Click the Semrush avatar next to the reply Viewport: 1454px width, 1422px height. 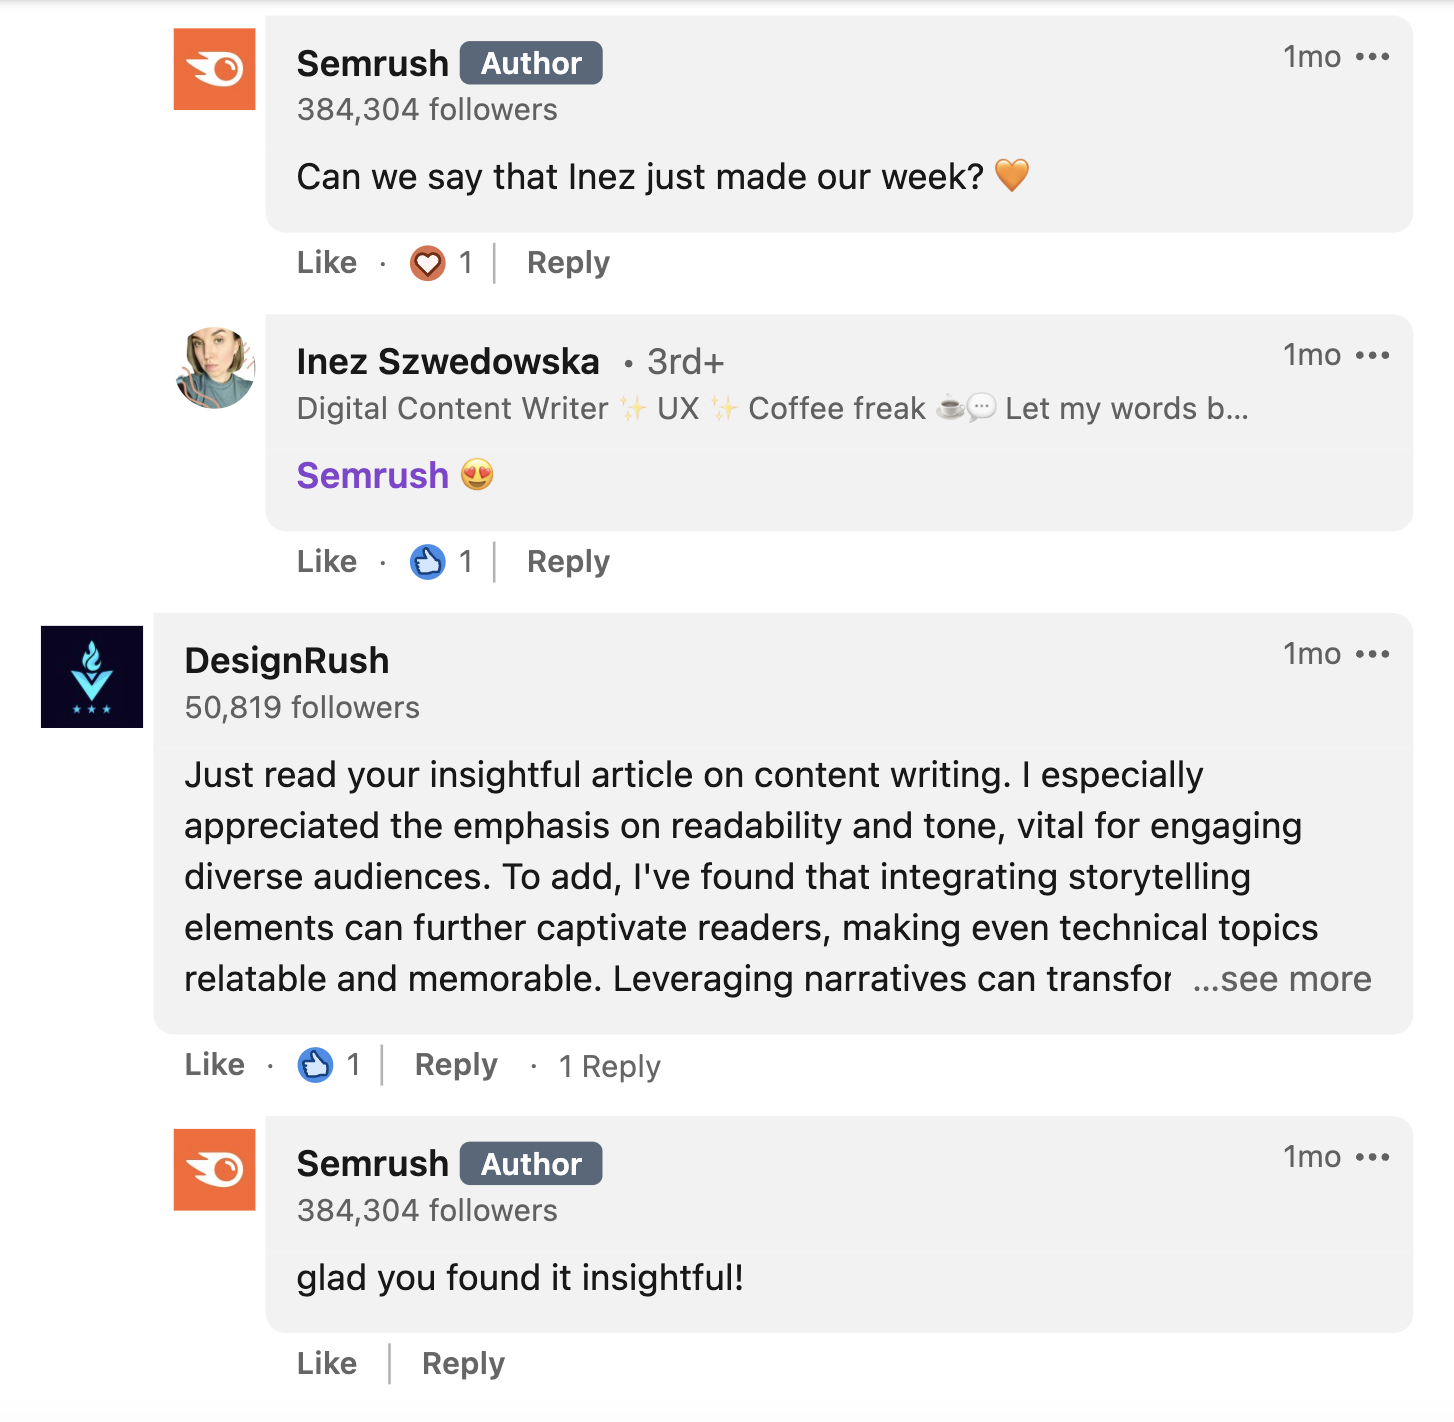(214, 1170)
